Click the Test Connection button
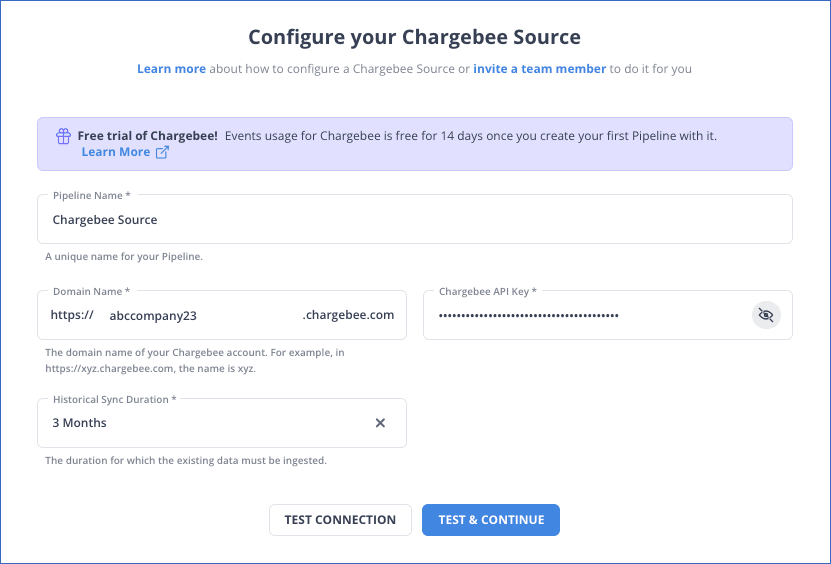This screenshot has height=564, width=831. (x=340, y=520)
